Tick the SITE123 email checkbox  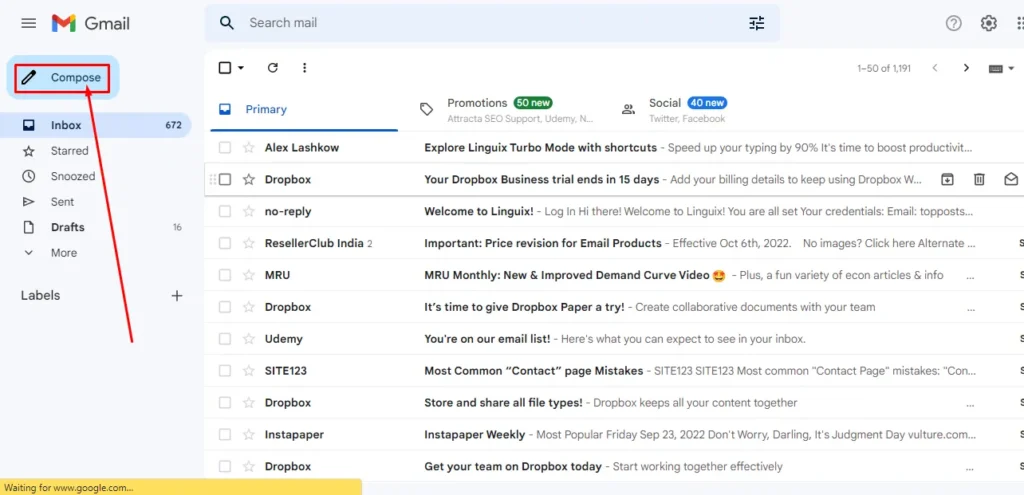[225, 371]
